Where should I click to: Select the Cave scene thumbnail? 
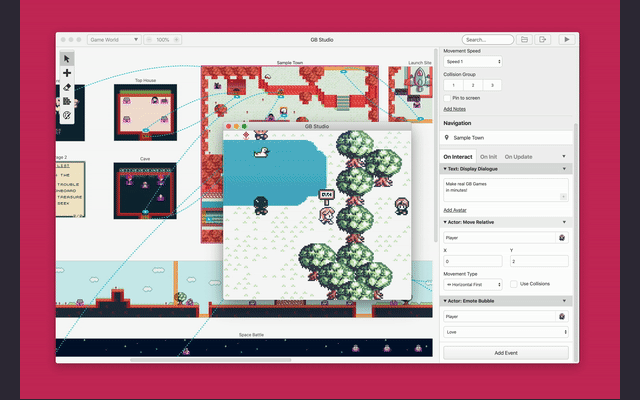tap(145, 191)
